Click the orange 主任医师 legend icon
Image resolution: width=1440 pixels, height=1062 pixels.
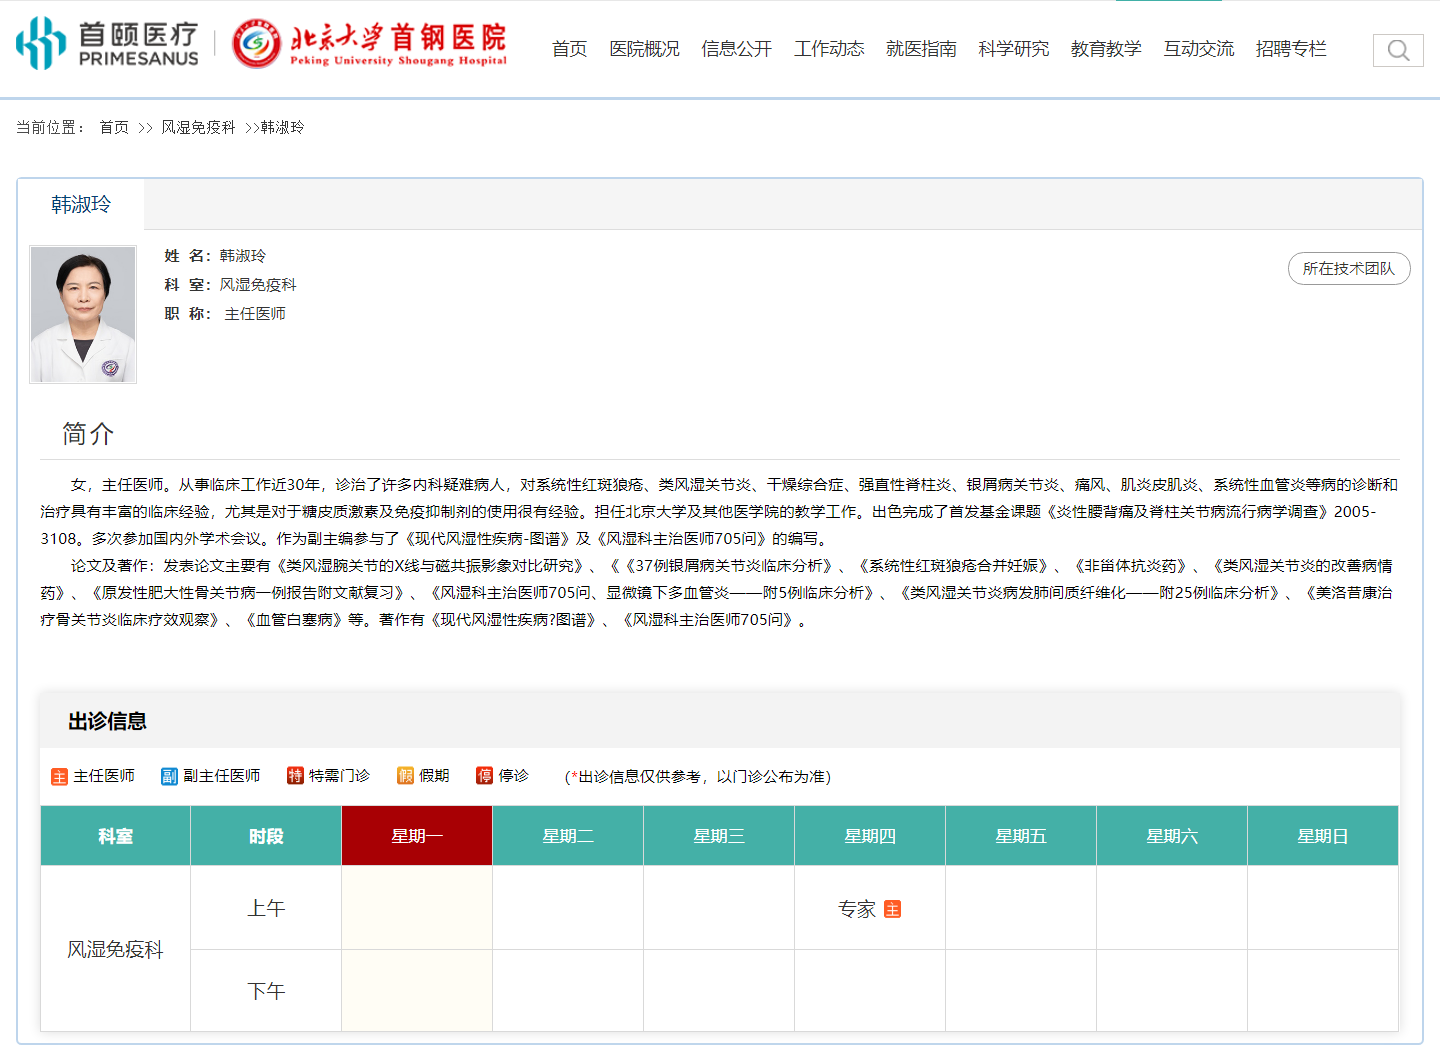pos(60,777)
